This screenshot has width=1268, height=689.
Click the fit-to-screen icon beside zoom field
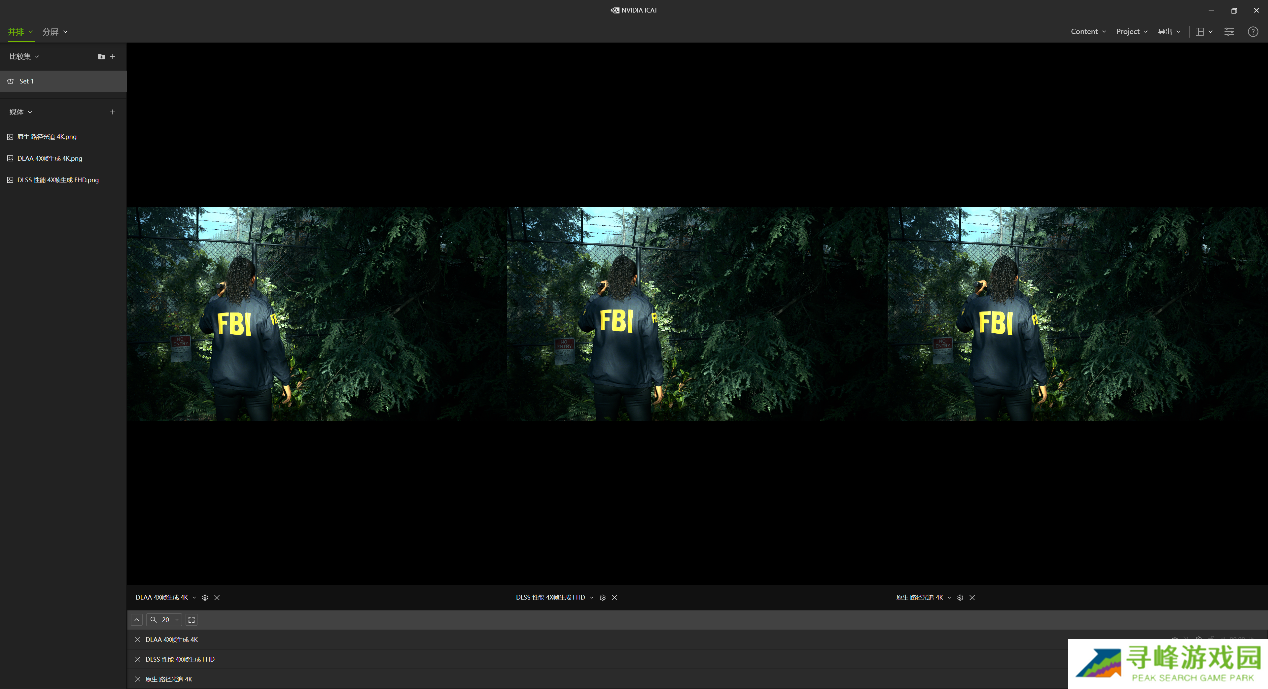(192, 620)
